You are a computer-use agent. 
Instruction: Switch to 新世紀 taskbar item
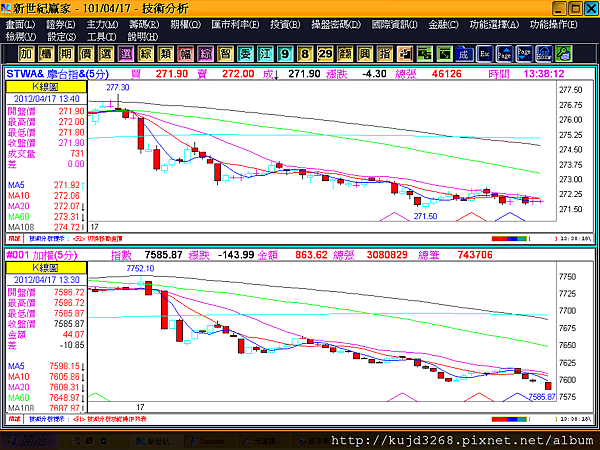pos(157,442)
